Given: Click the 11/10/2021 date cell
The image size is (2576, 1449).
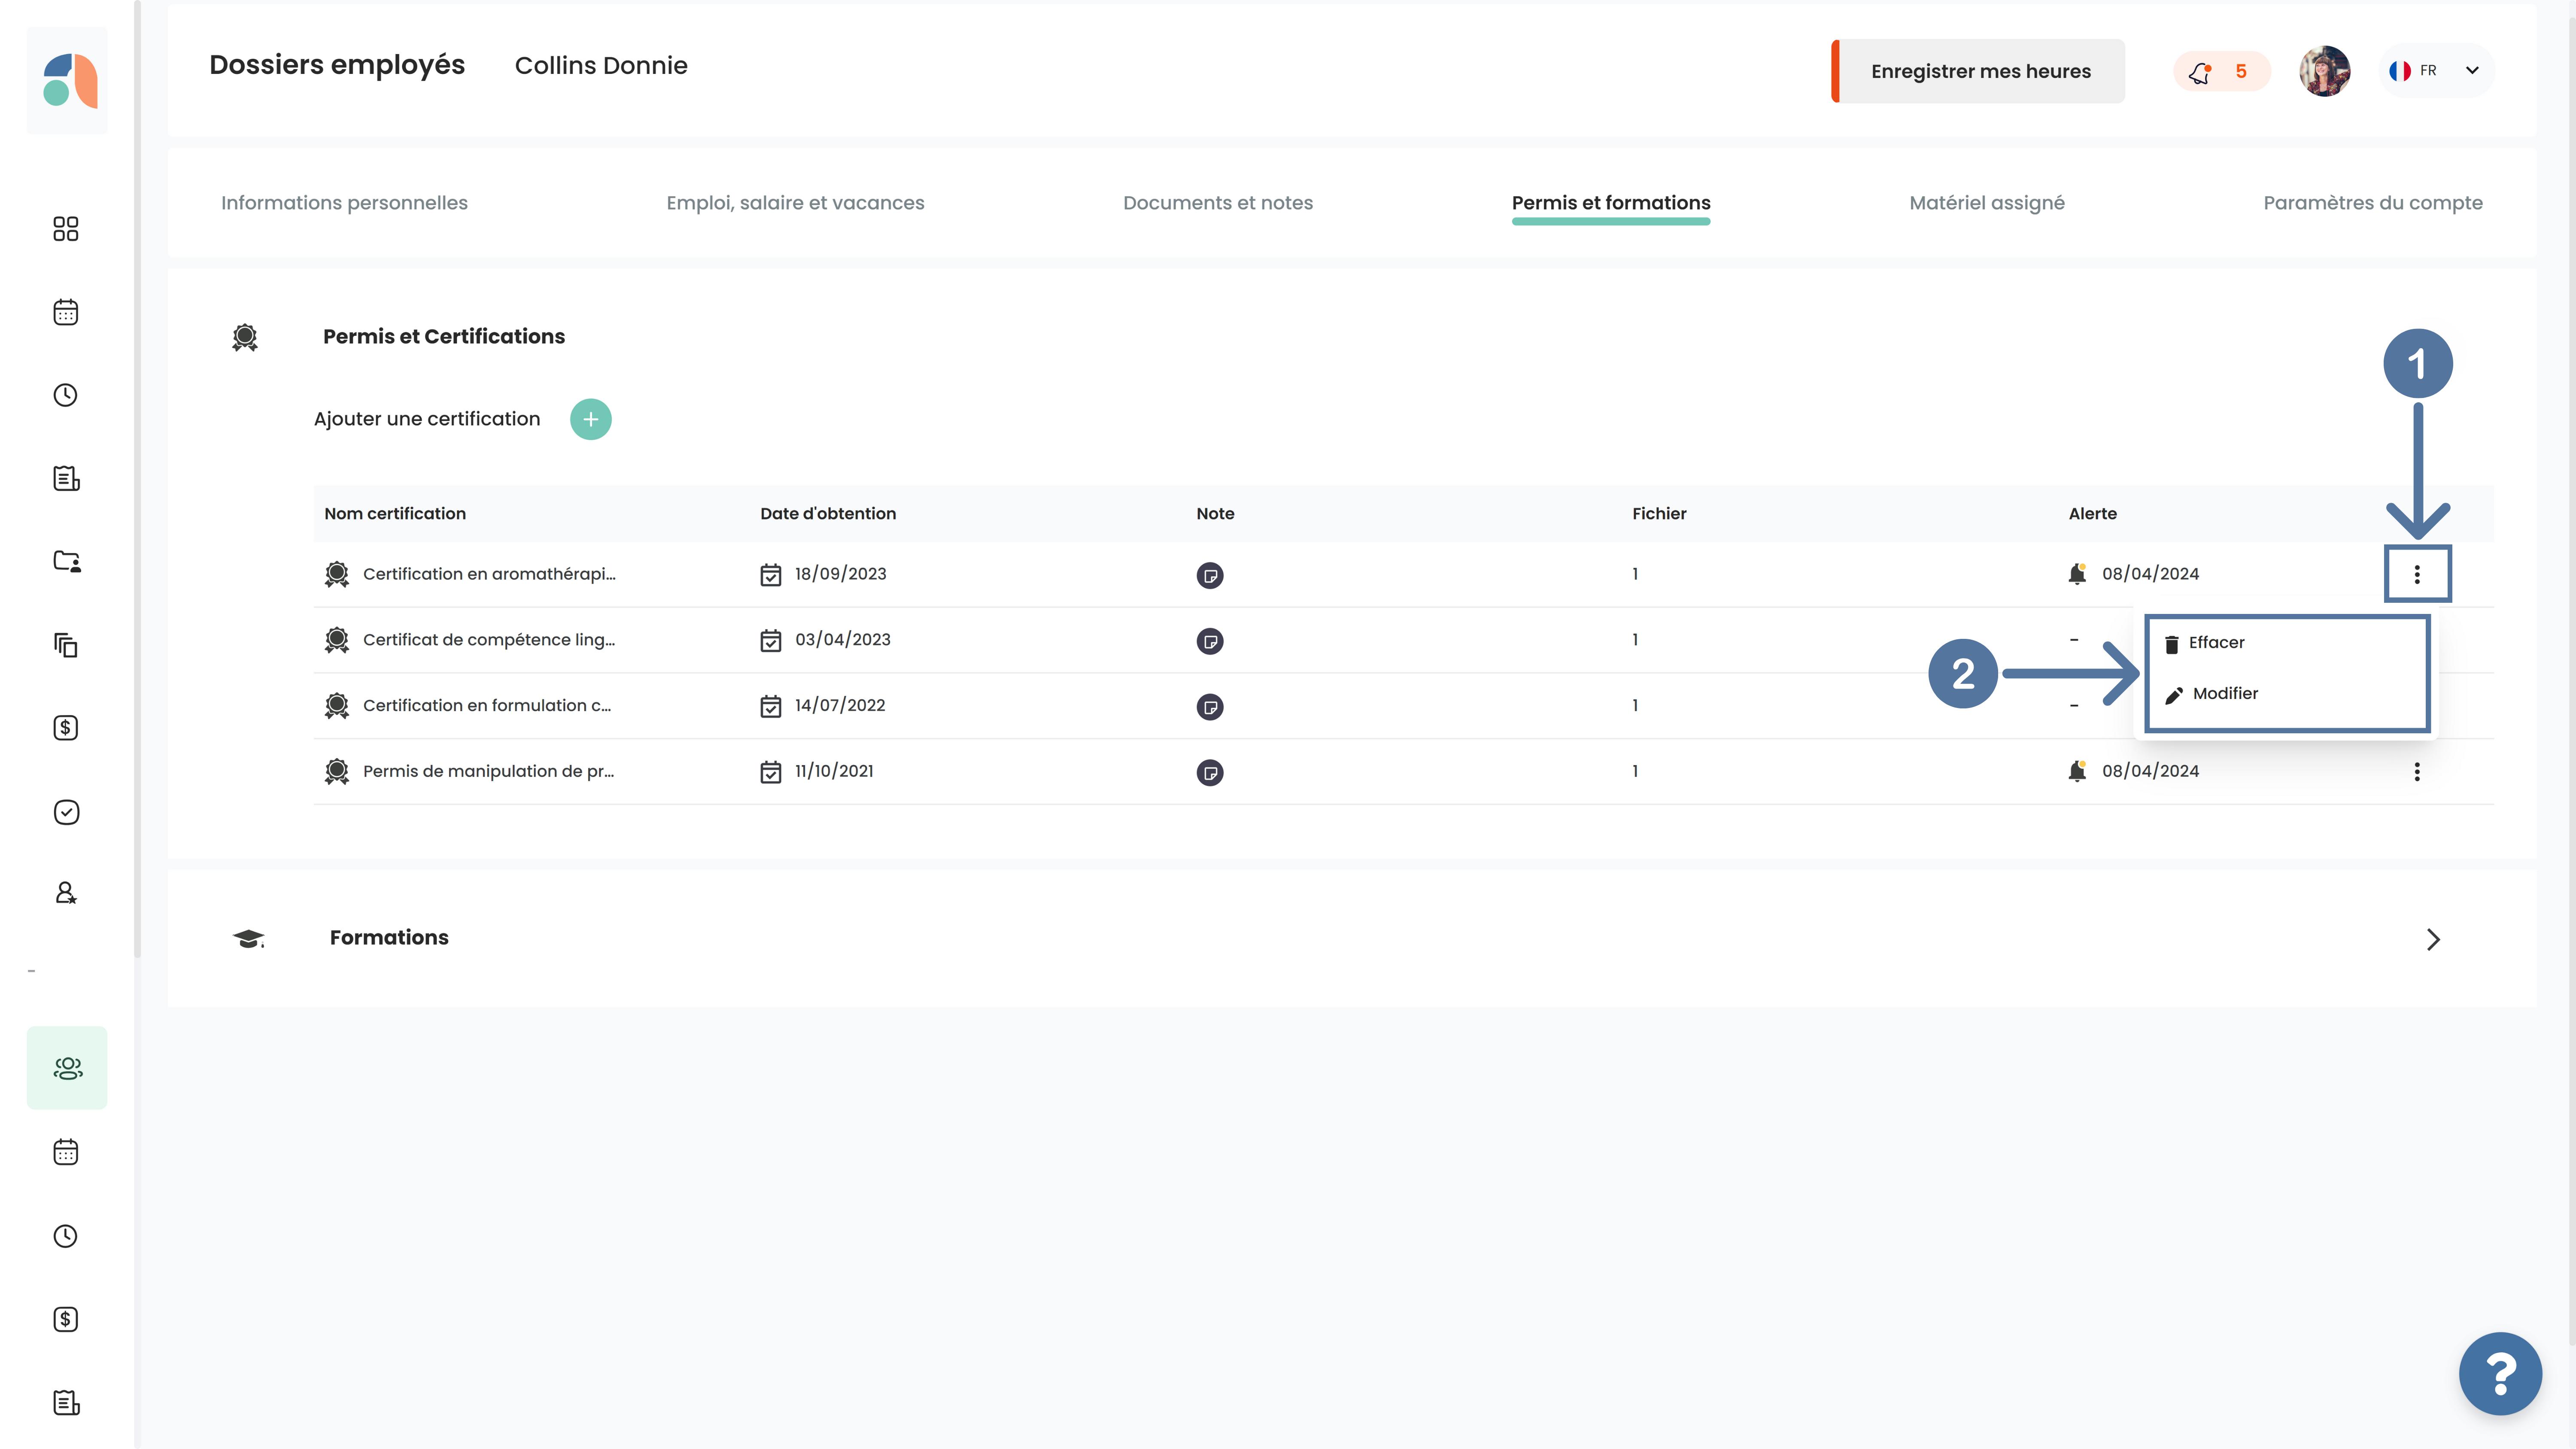Looking at the screenshot, I should point(834,771).
